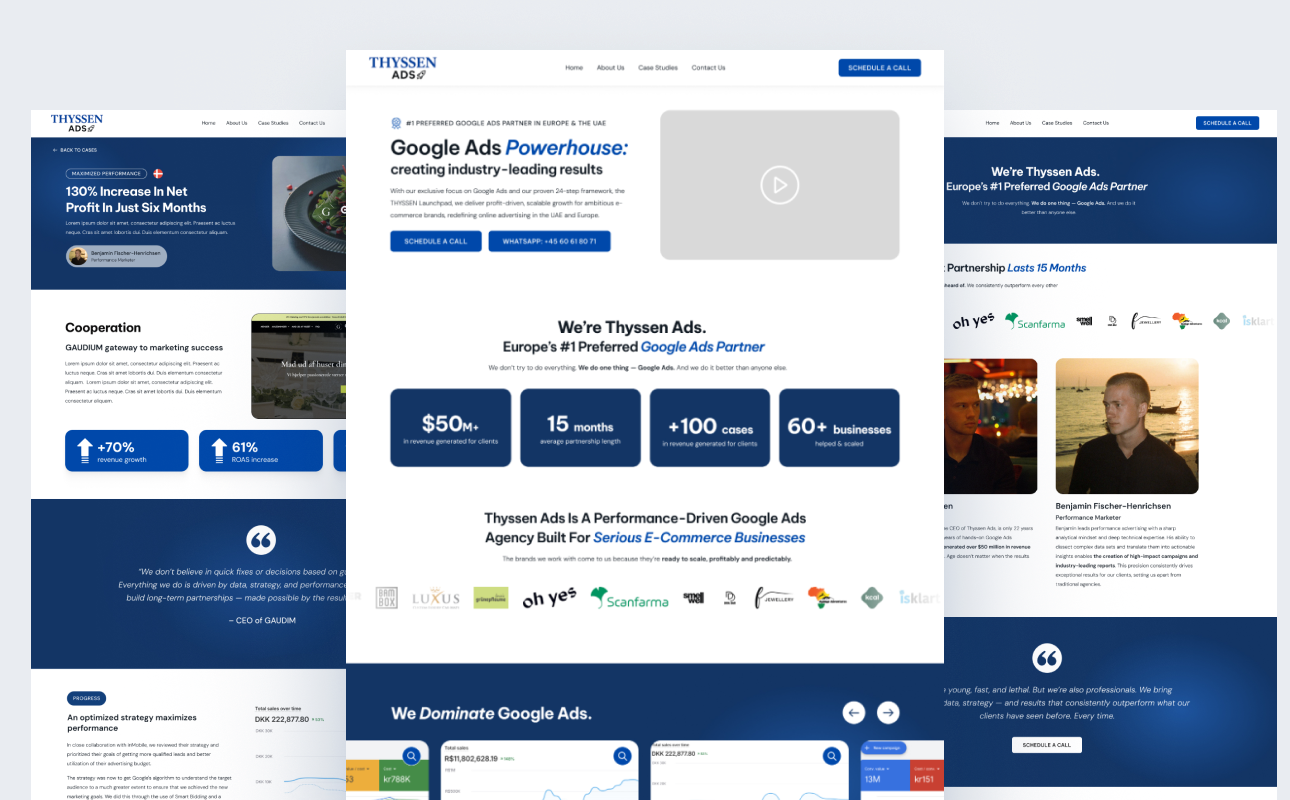Go to Home in right page navigation
The height and width of the screenshot is (800, 1290).
pos(992,123)
